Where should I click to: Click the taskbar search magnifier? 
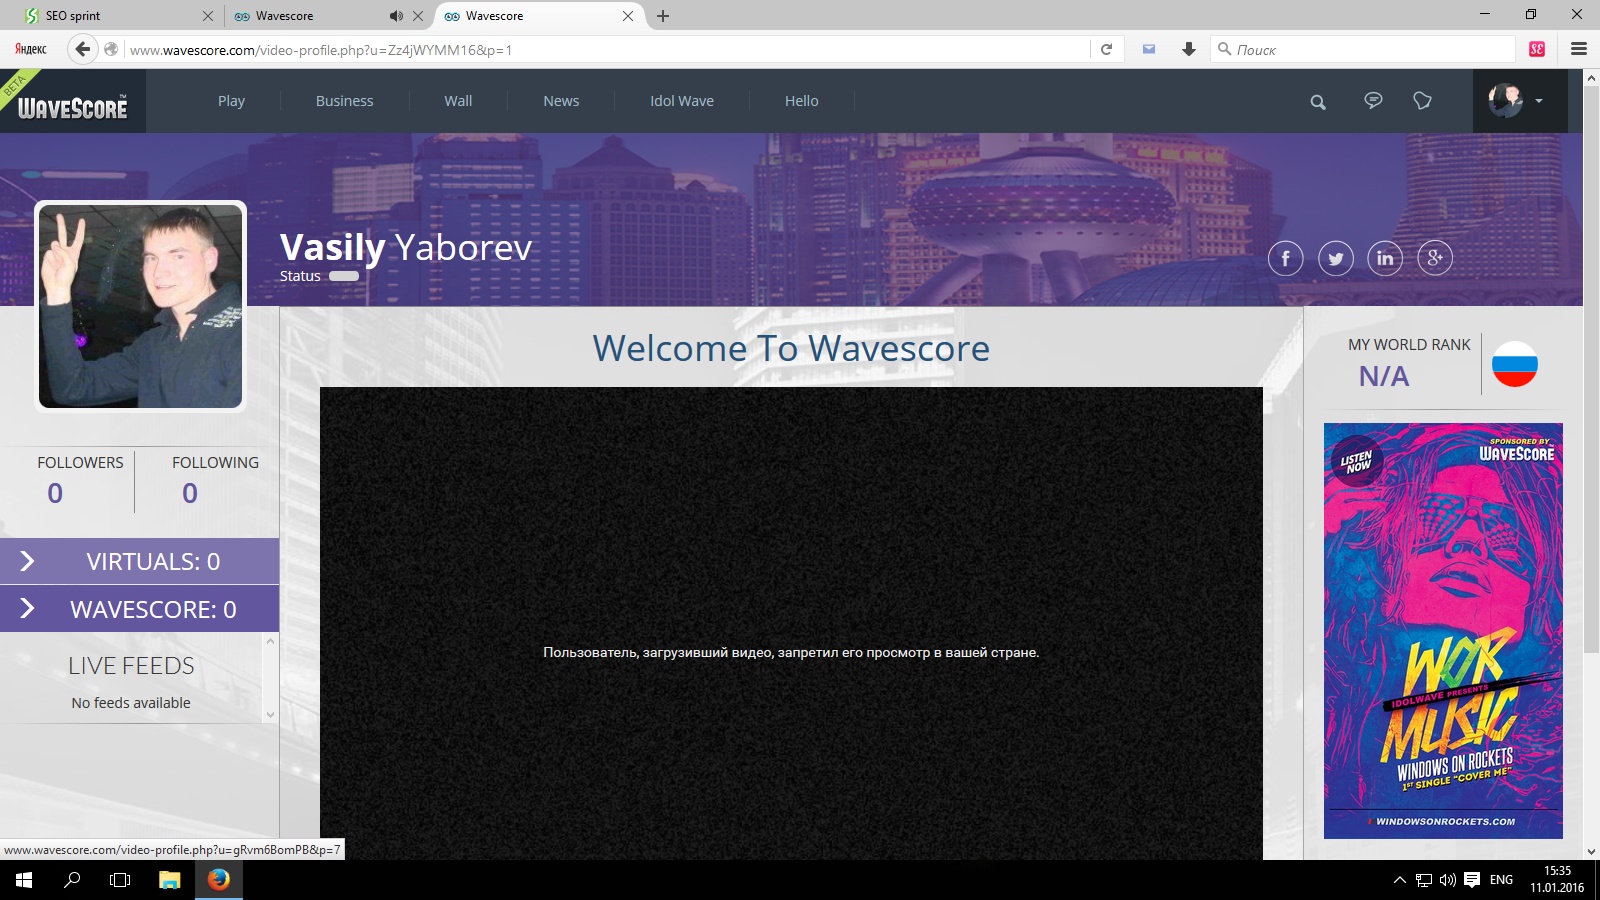coord(72,880)
